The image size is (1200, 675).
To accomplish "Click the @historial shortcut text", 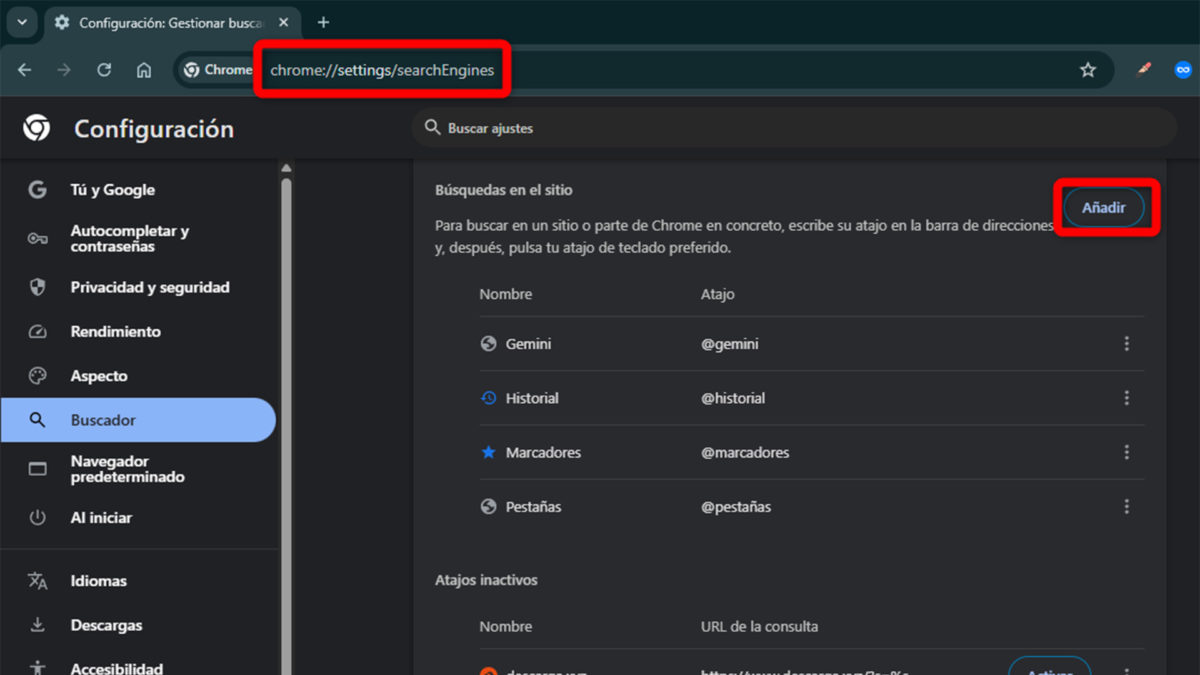I will [x=733, y=398].
